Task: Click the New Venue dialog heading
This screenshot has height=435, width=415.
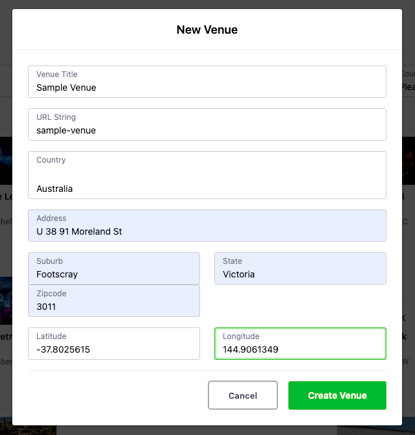Action: 207,30
